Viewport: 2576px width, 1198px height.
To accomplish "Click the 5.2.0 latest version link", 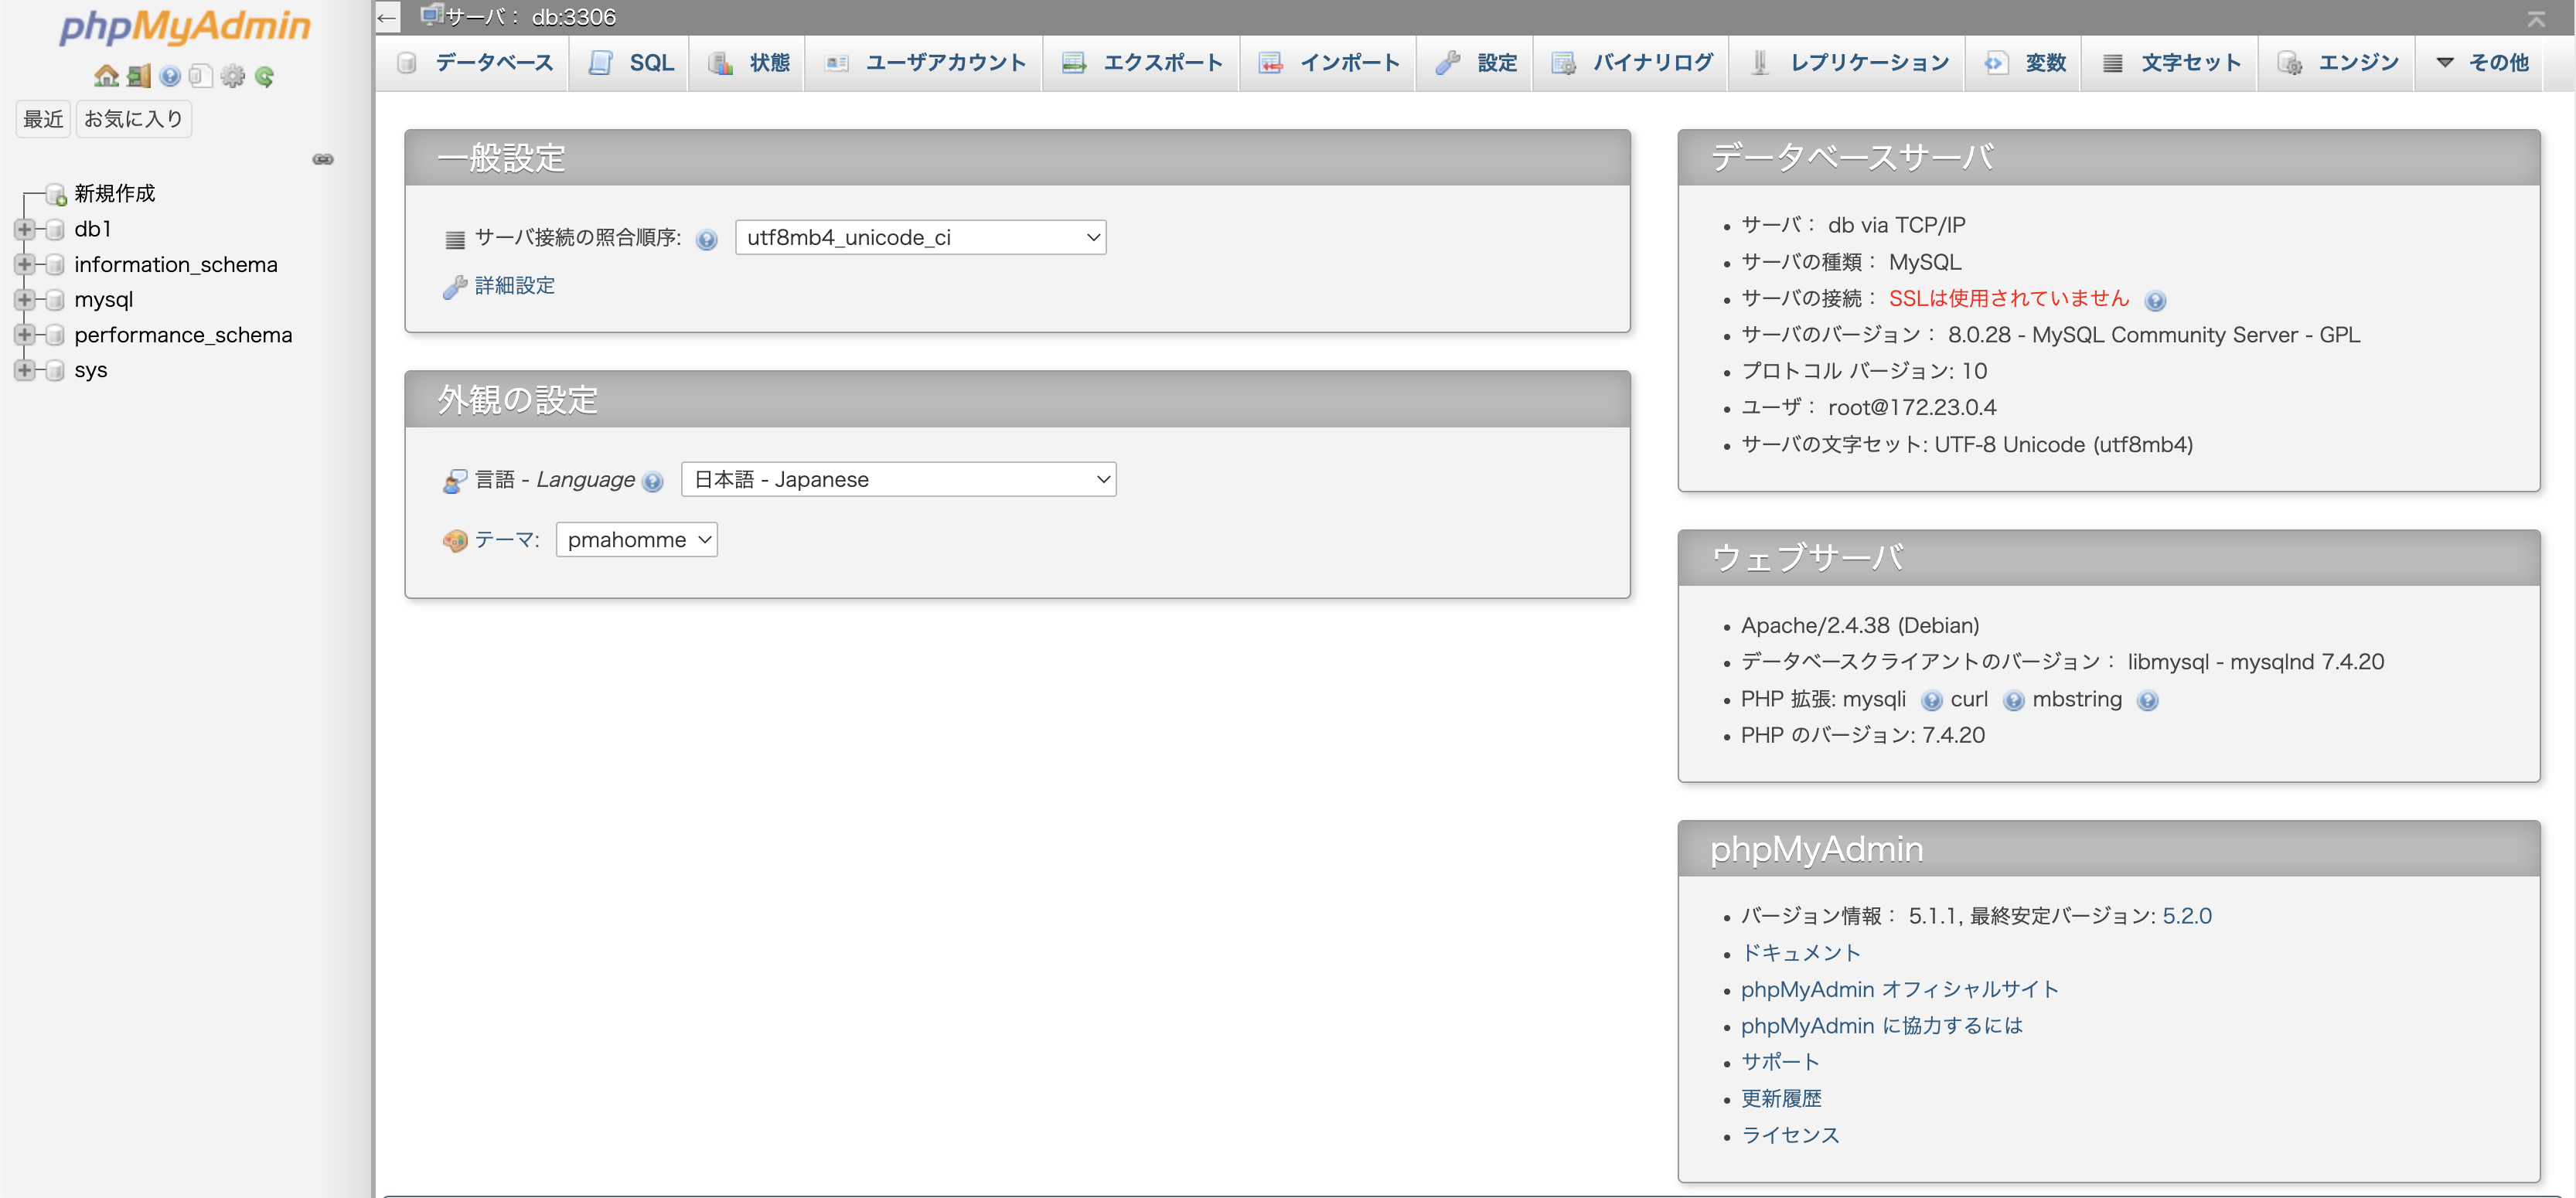I will (2187, 916).
